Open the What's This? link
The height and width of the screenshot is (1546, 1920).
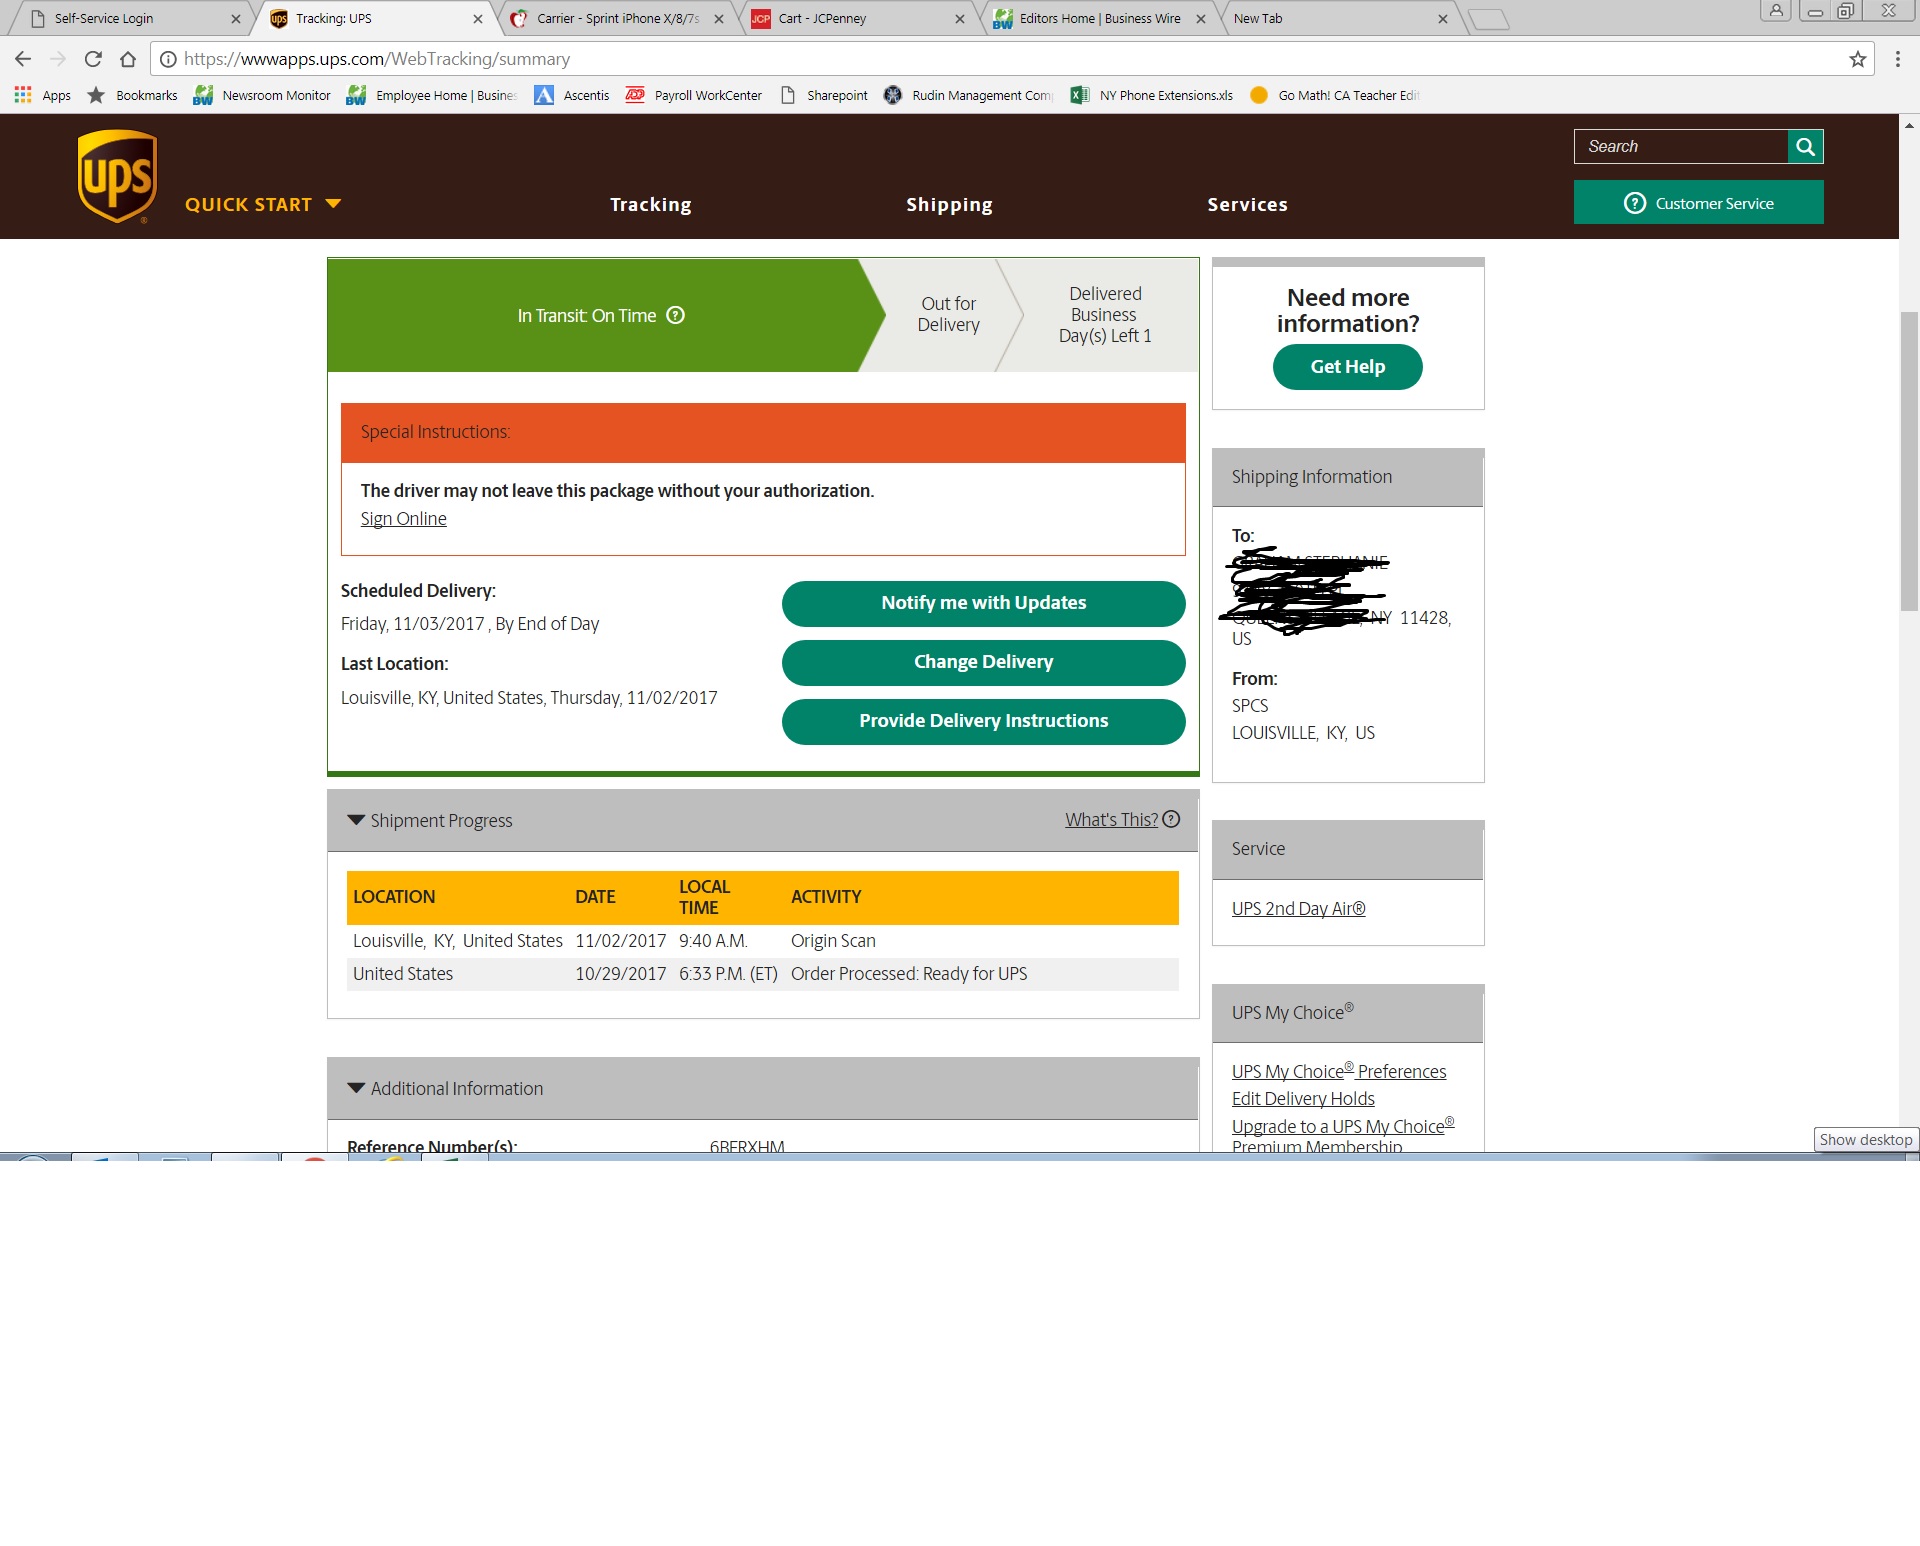click(x=1111, y=819)
